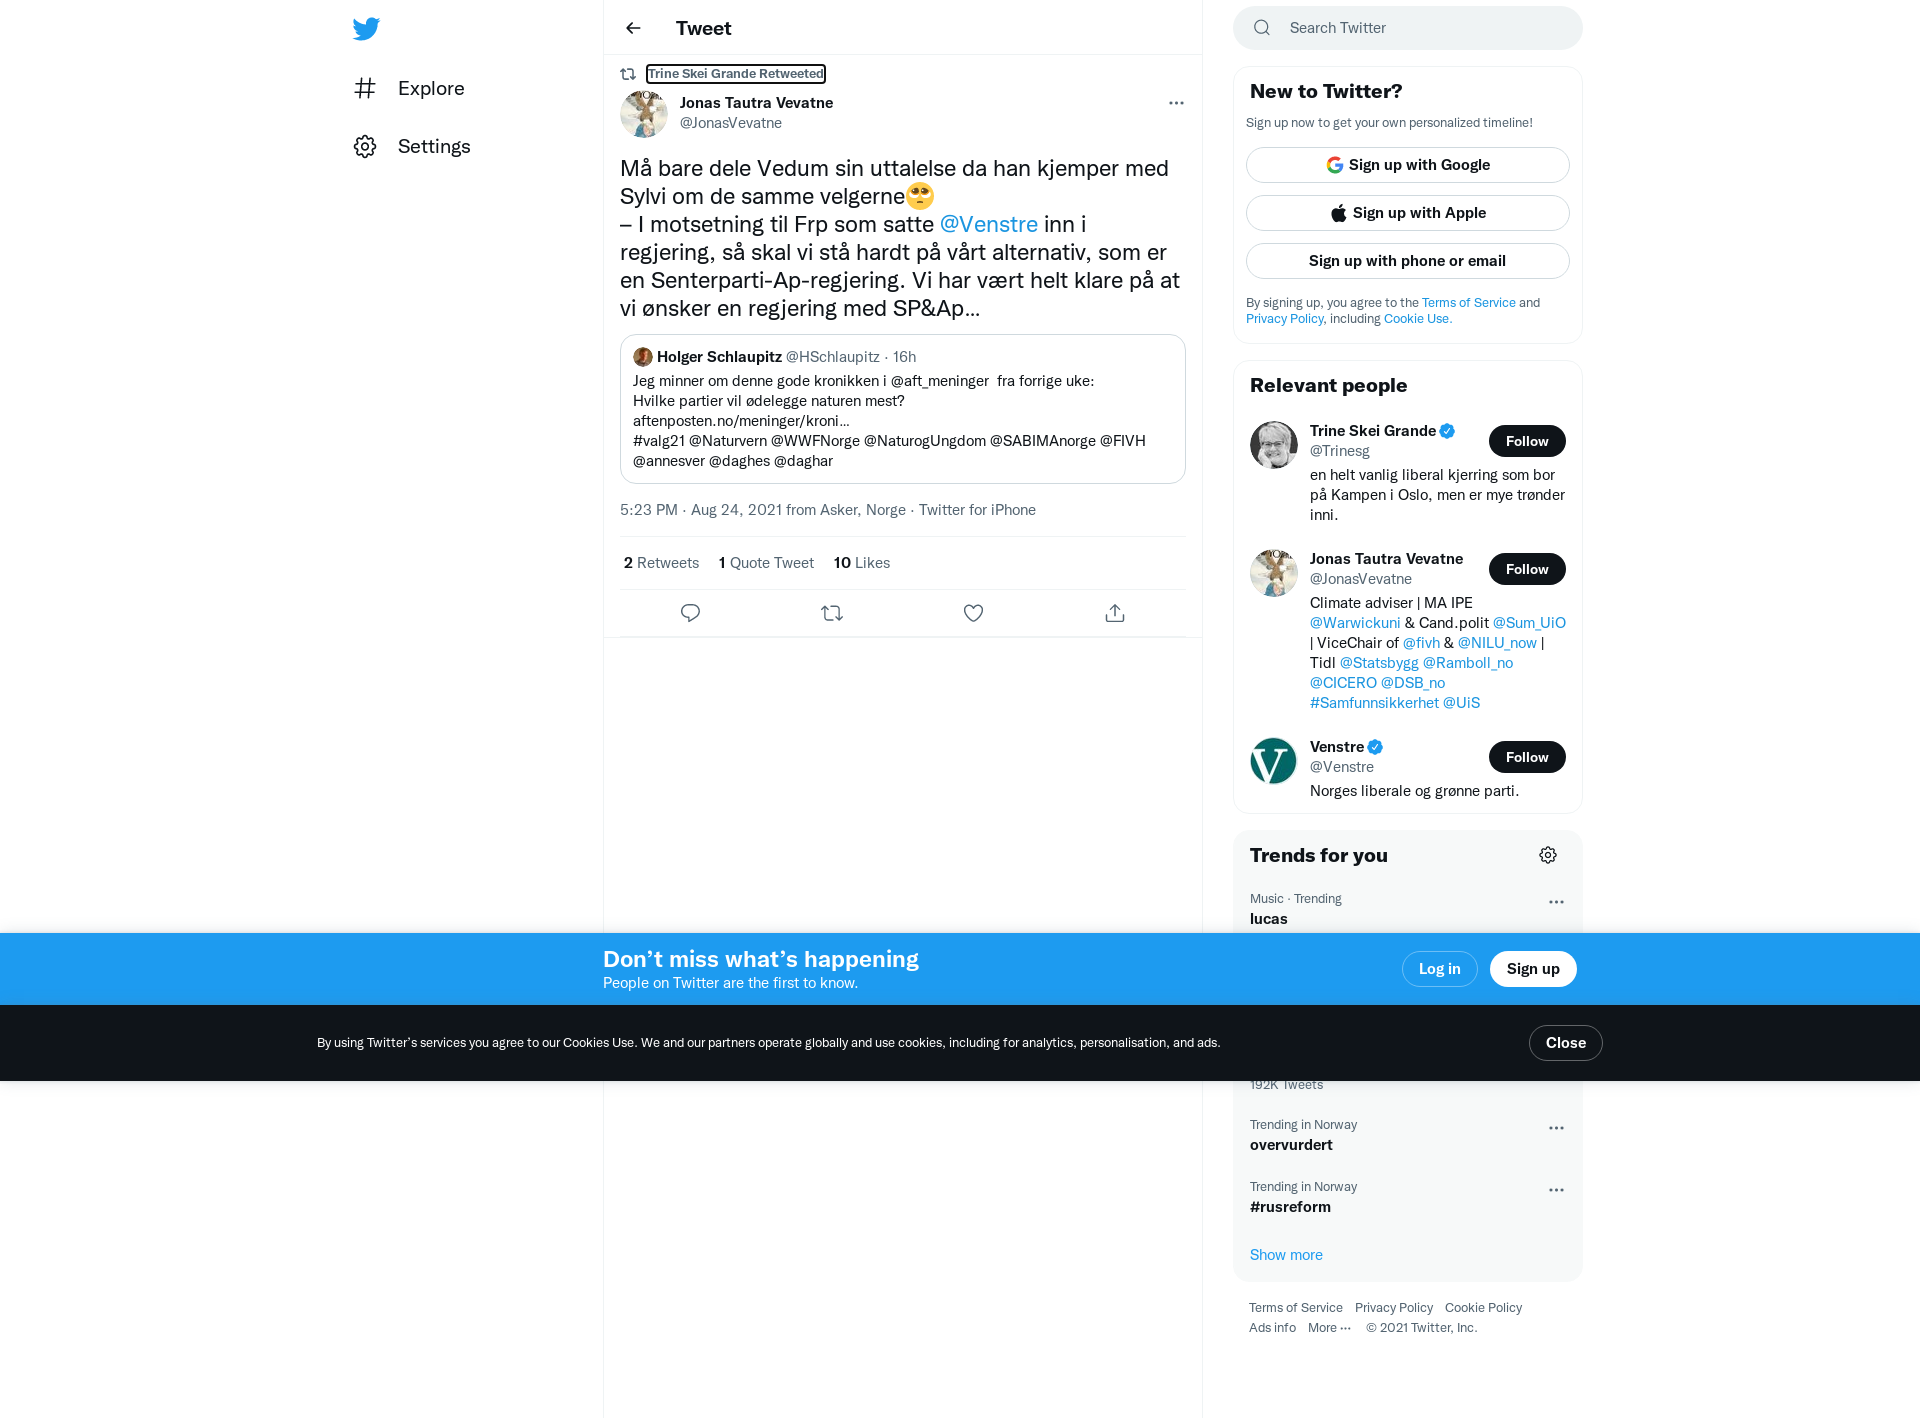Open Jonas Tautra Vevatne's avatar in the tweet
1920x1418 pixels.
pyautogui.click(x=644, y=114)
